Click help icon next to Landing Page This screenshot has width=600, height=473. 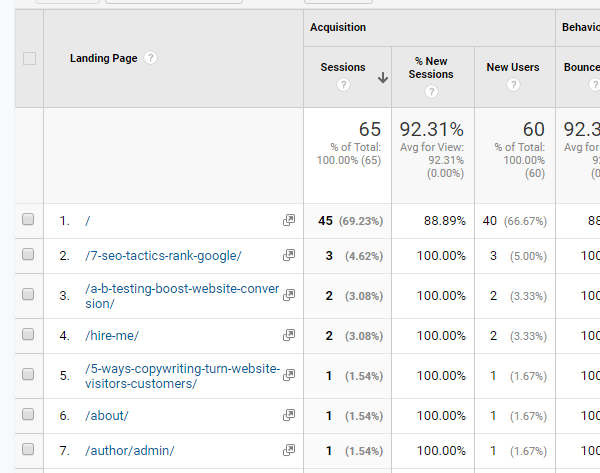pyautogui.click(x=151, y=58)
